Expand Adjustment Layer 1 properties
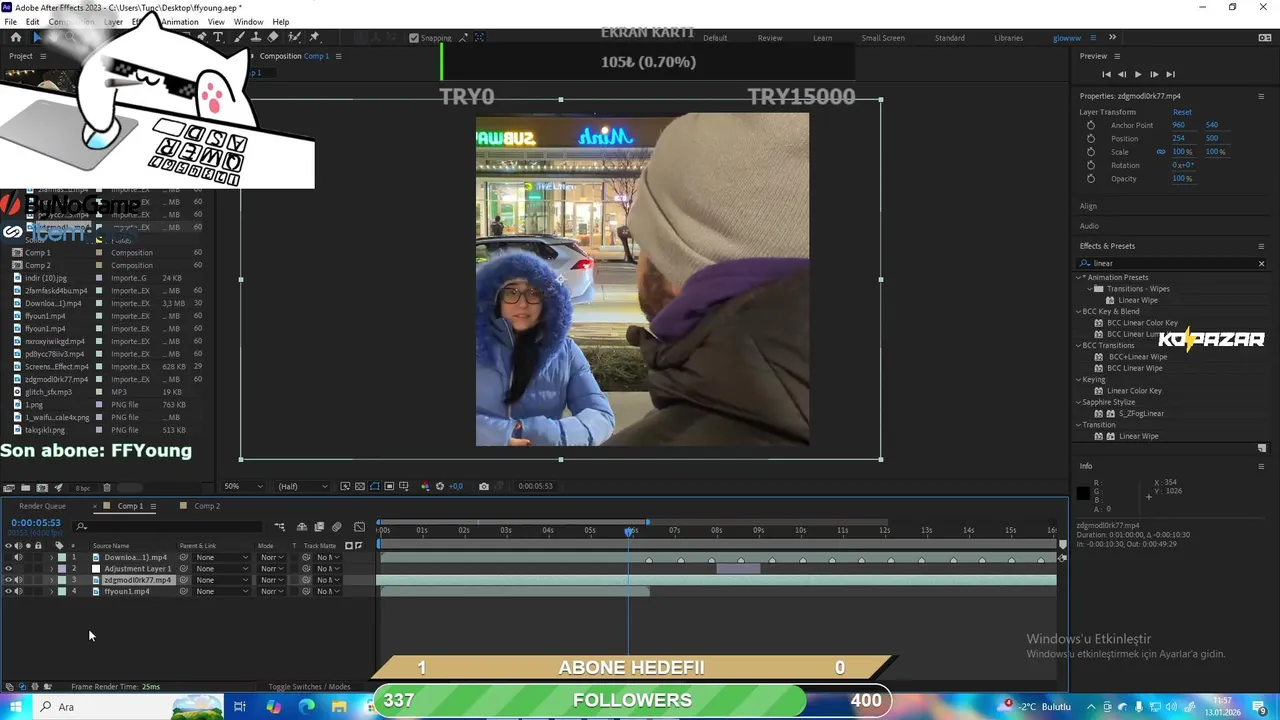 51,569
